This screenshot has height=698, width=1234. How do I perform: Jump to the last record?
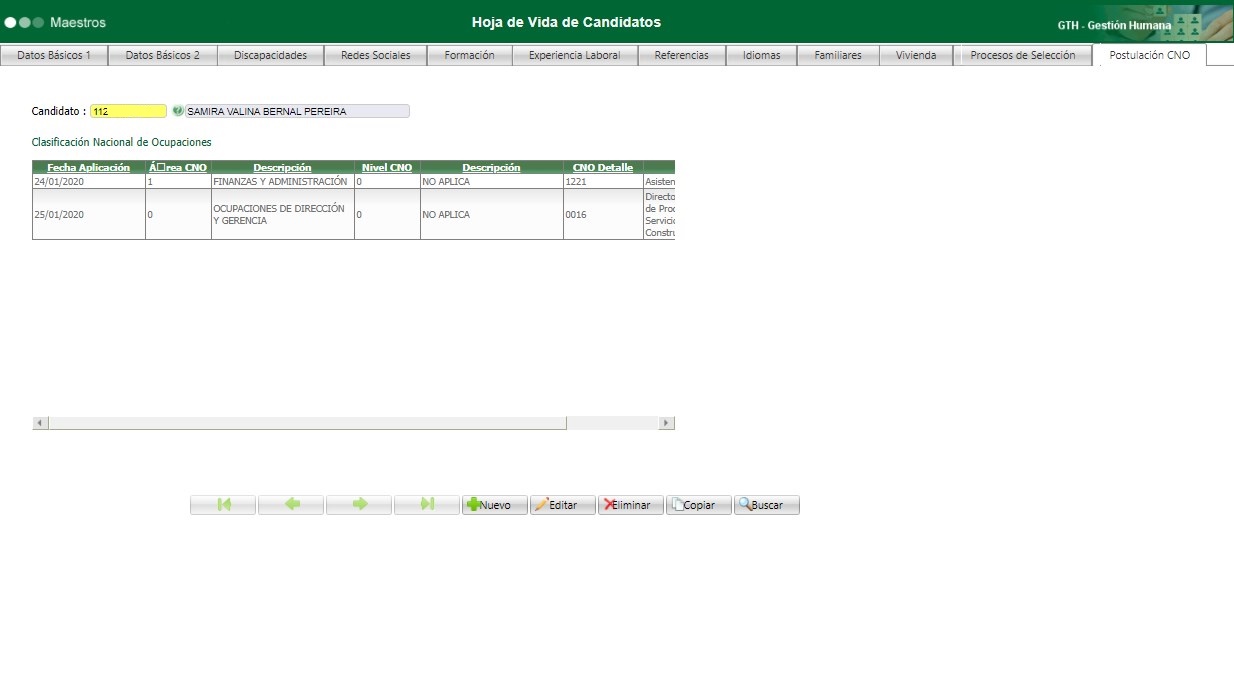(427, 505)
